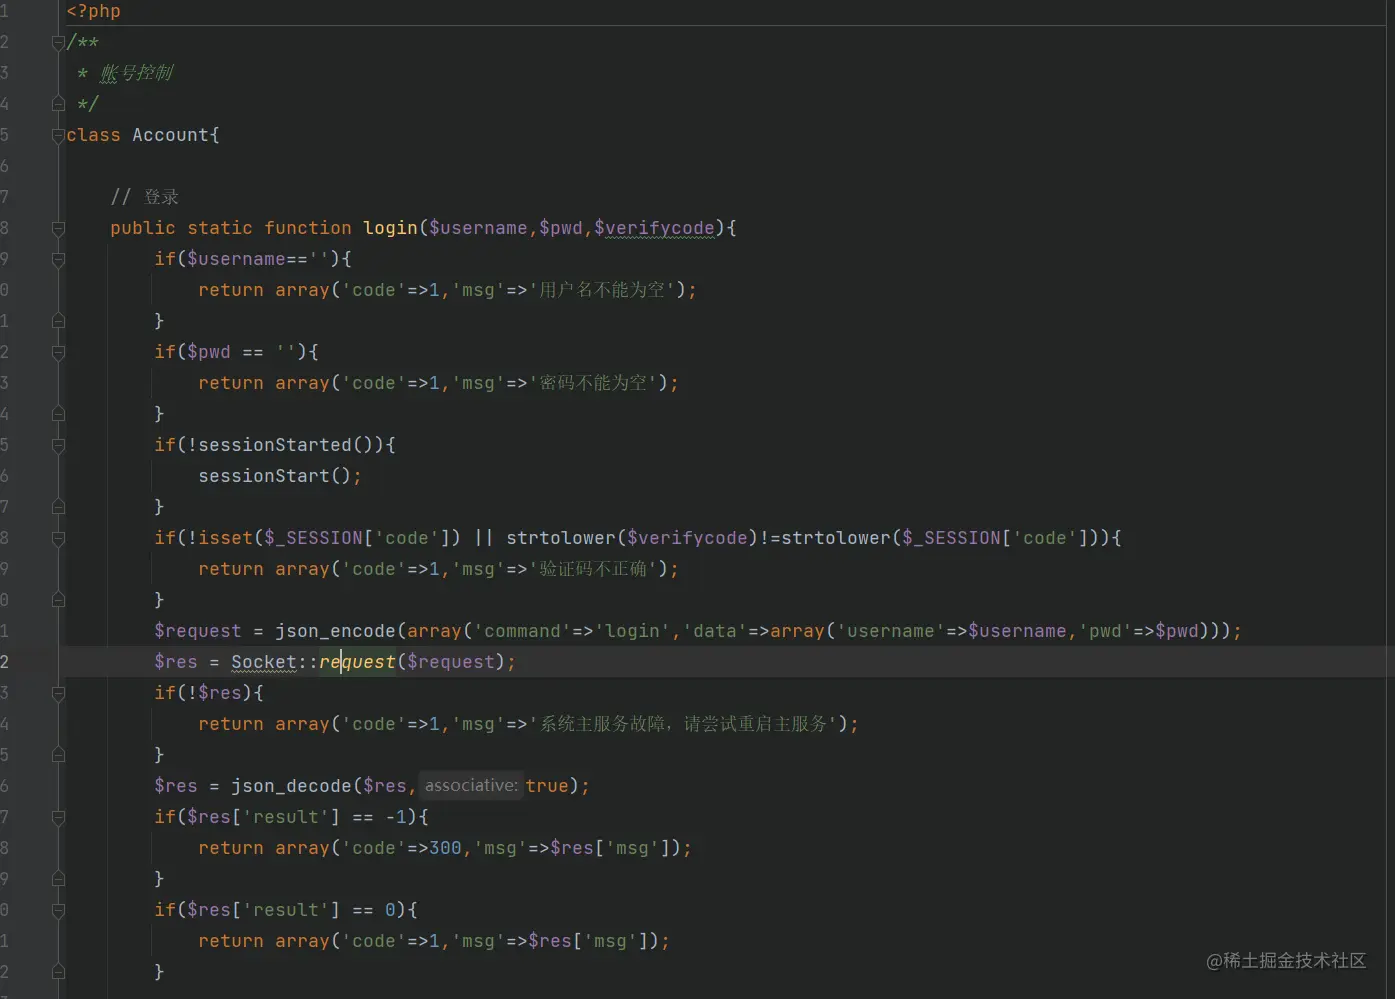Fold the if(!$res) block
Screen dimensions: 1395x999
58,693
